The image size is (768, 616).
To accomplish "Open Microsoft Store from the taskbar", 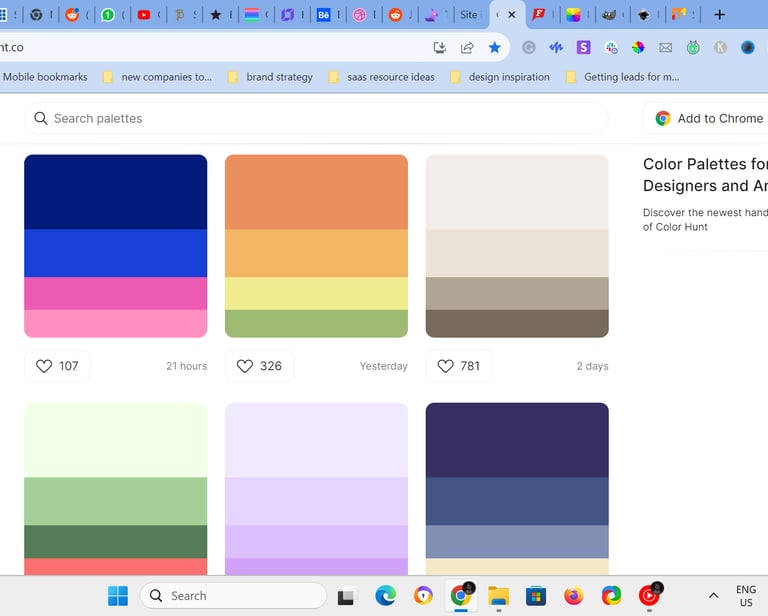I will pos(536,596).
